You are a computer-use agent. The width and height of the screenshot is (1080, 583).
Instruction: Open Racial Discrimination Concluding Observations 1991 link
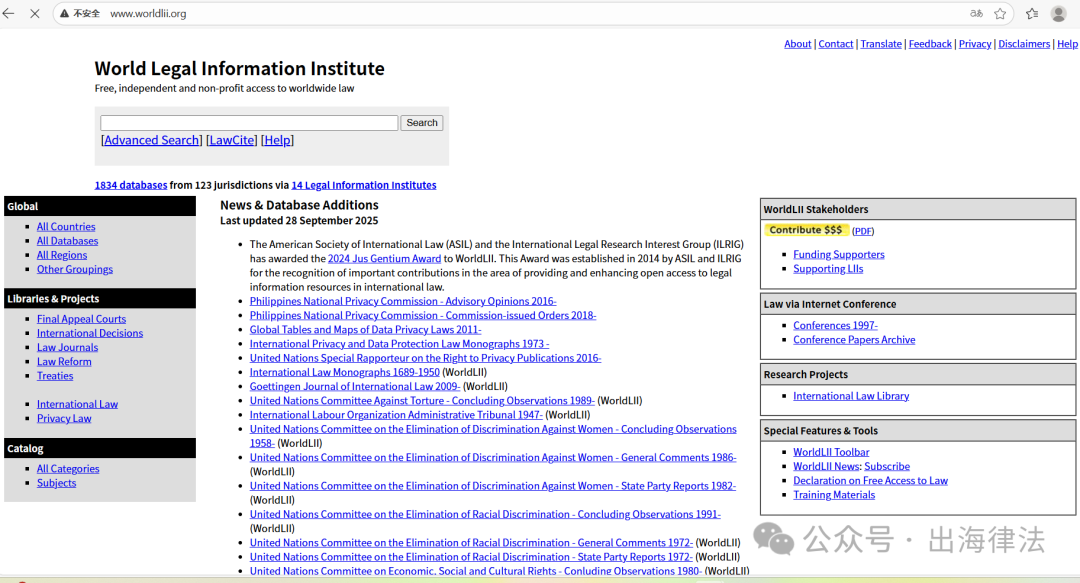click(485, 514)
